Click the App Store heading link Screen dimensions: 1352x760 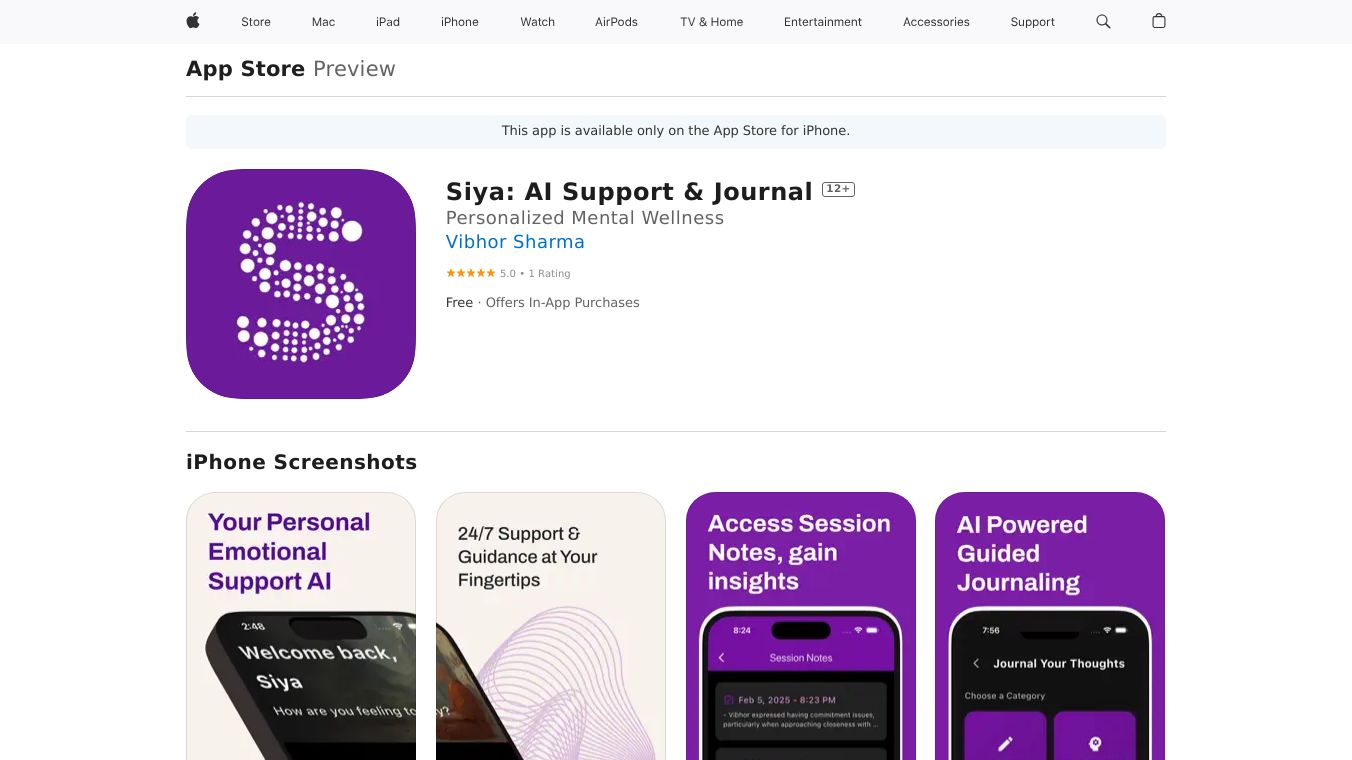point(245,69)
